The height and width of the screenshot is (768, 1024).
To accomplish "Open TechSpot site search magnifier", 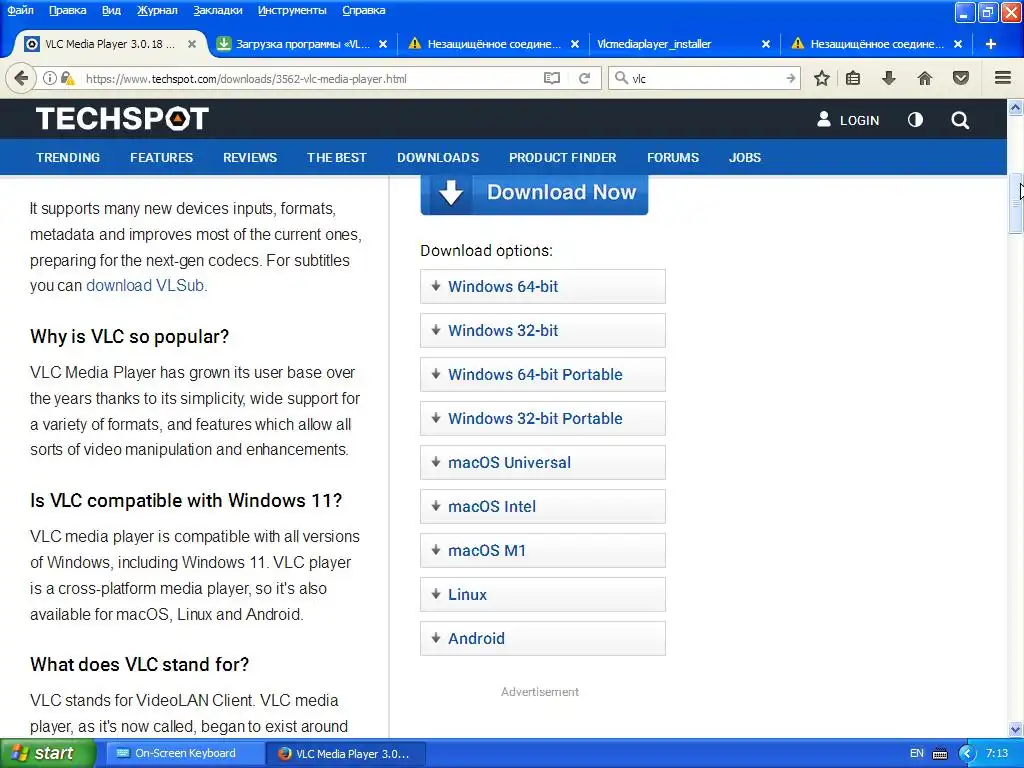I will (960, 120).
